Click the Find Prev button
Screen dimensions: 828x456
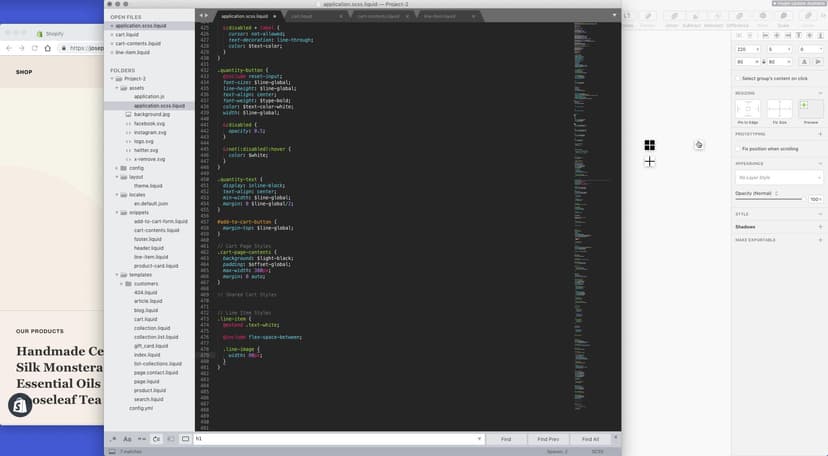[548, 439]
